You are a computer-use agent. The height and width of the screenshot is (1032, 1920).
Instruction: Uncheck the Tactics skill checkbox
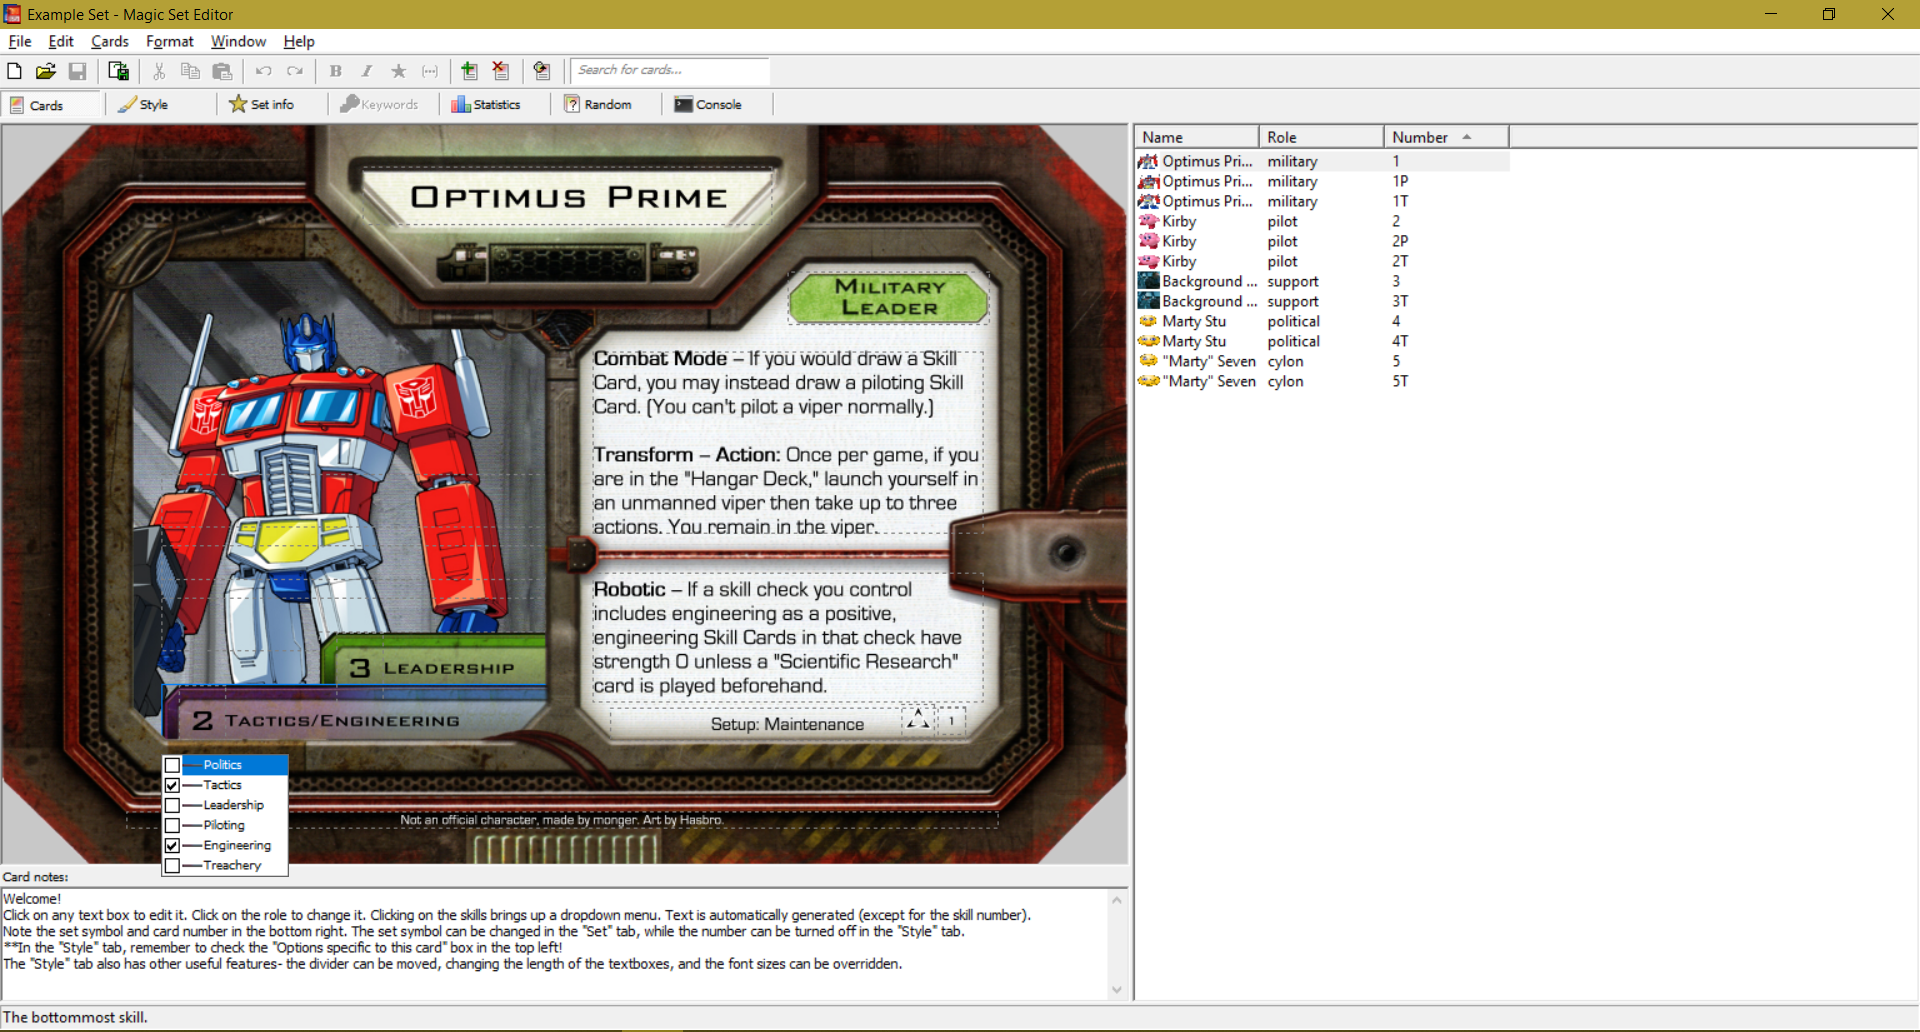point(172,785)
